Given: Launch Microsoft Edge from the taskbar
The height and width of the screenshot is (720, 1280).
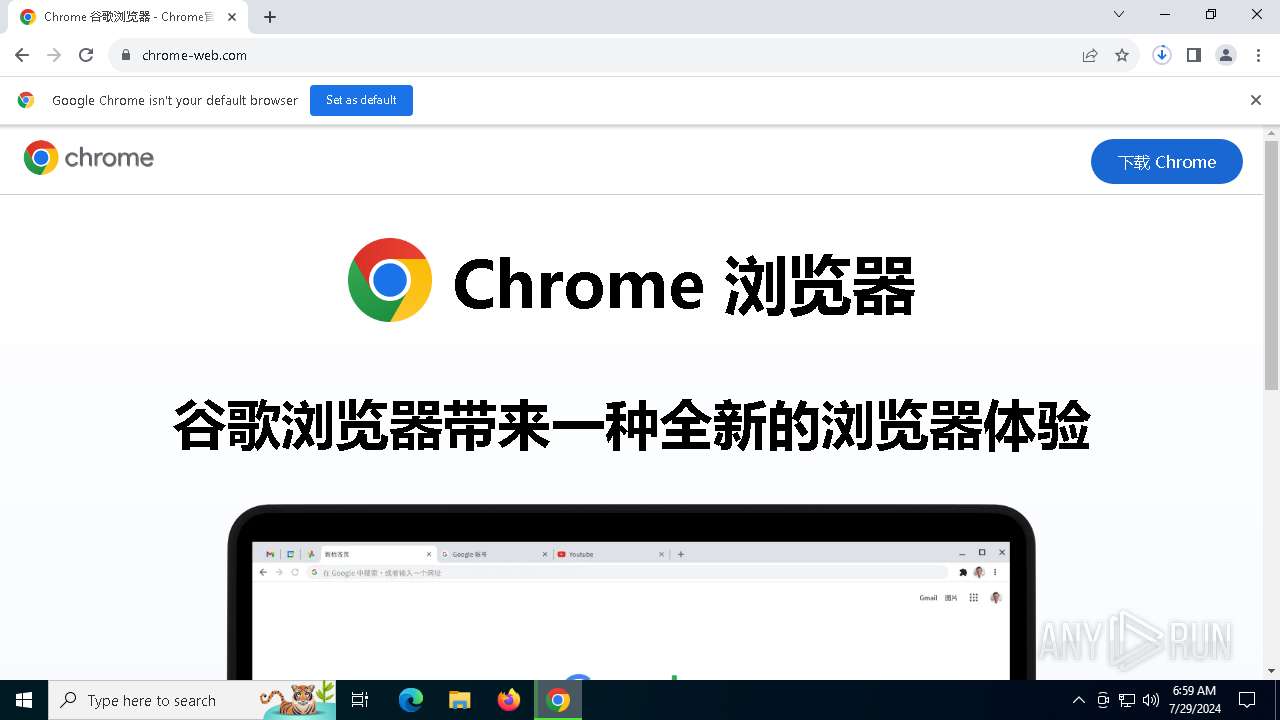Looking at the screenshot, I should click(411, 700).
